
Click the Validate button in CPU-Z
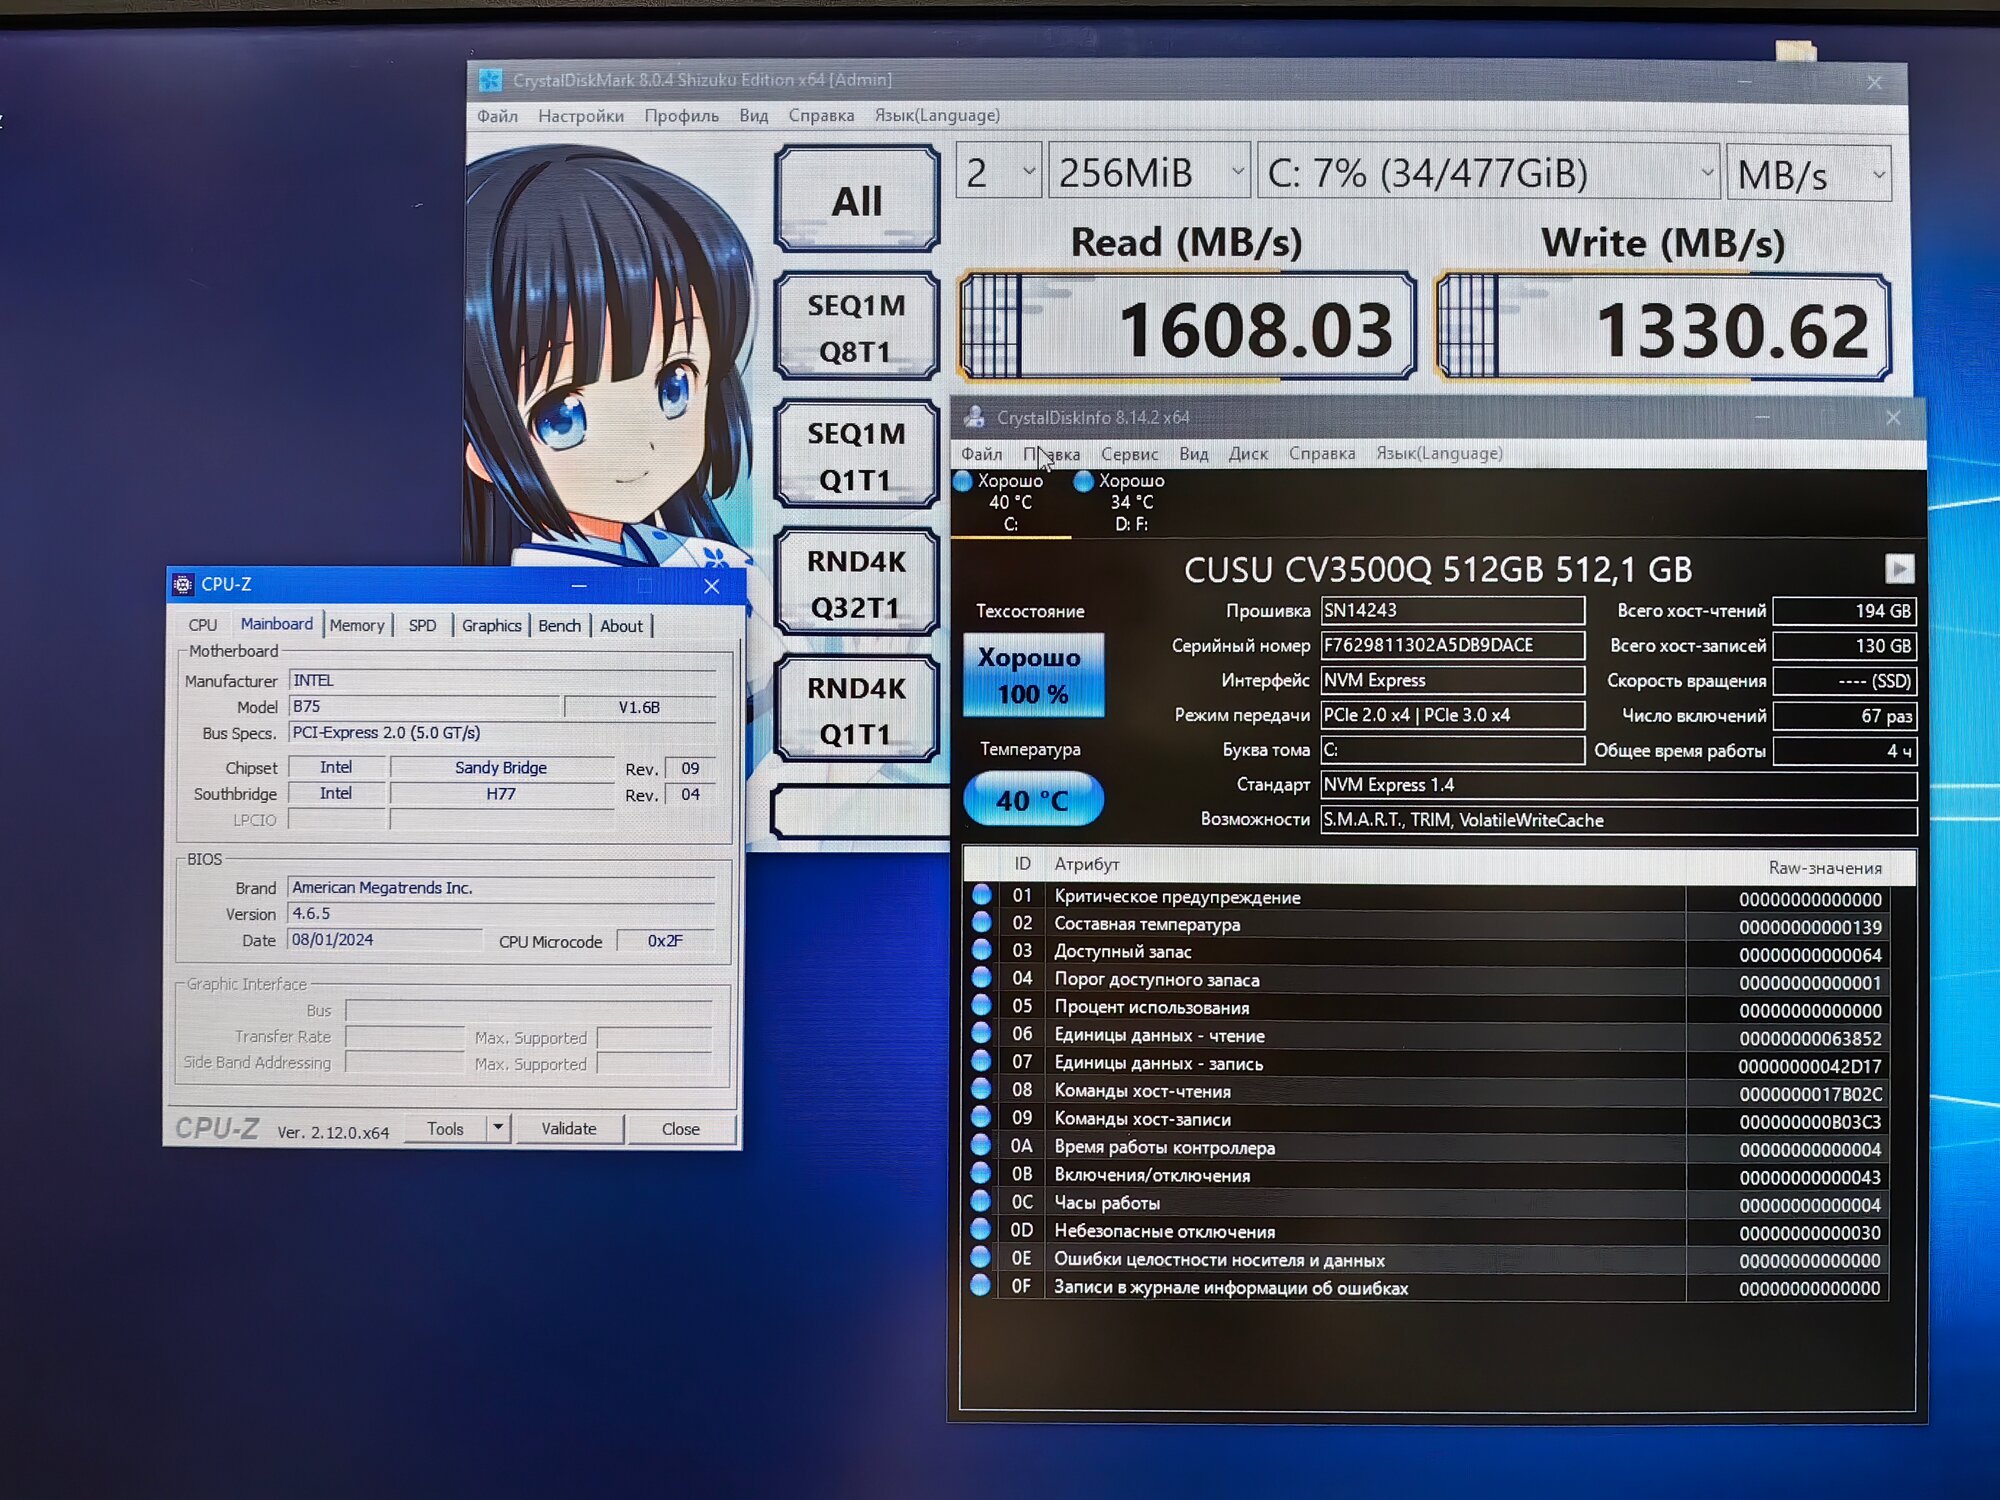click(568, 1128)
